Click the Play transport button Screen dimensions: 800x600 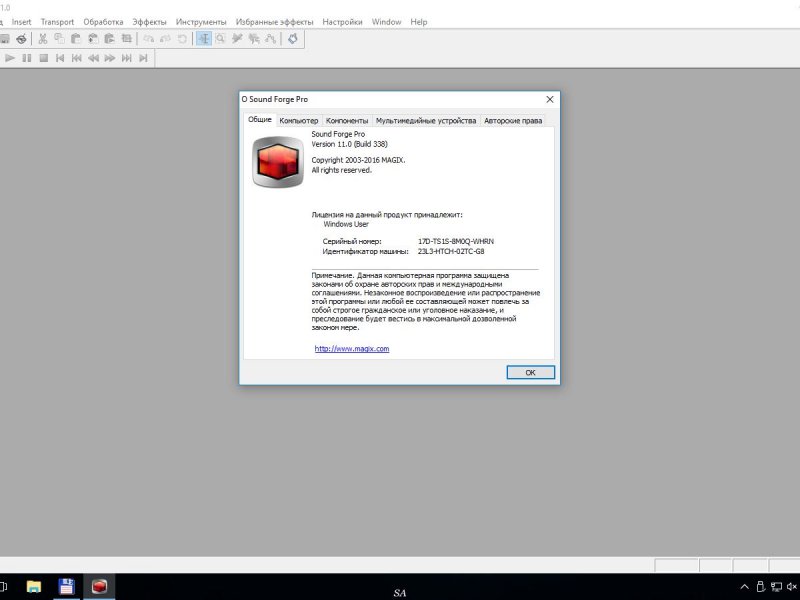tap(10, 58)
